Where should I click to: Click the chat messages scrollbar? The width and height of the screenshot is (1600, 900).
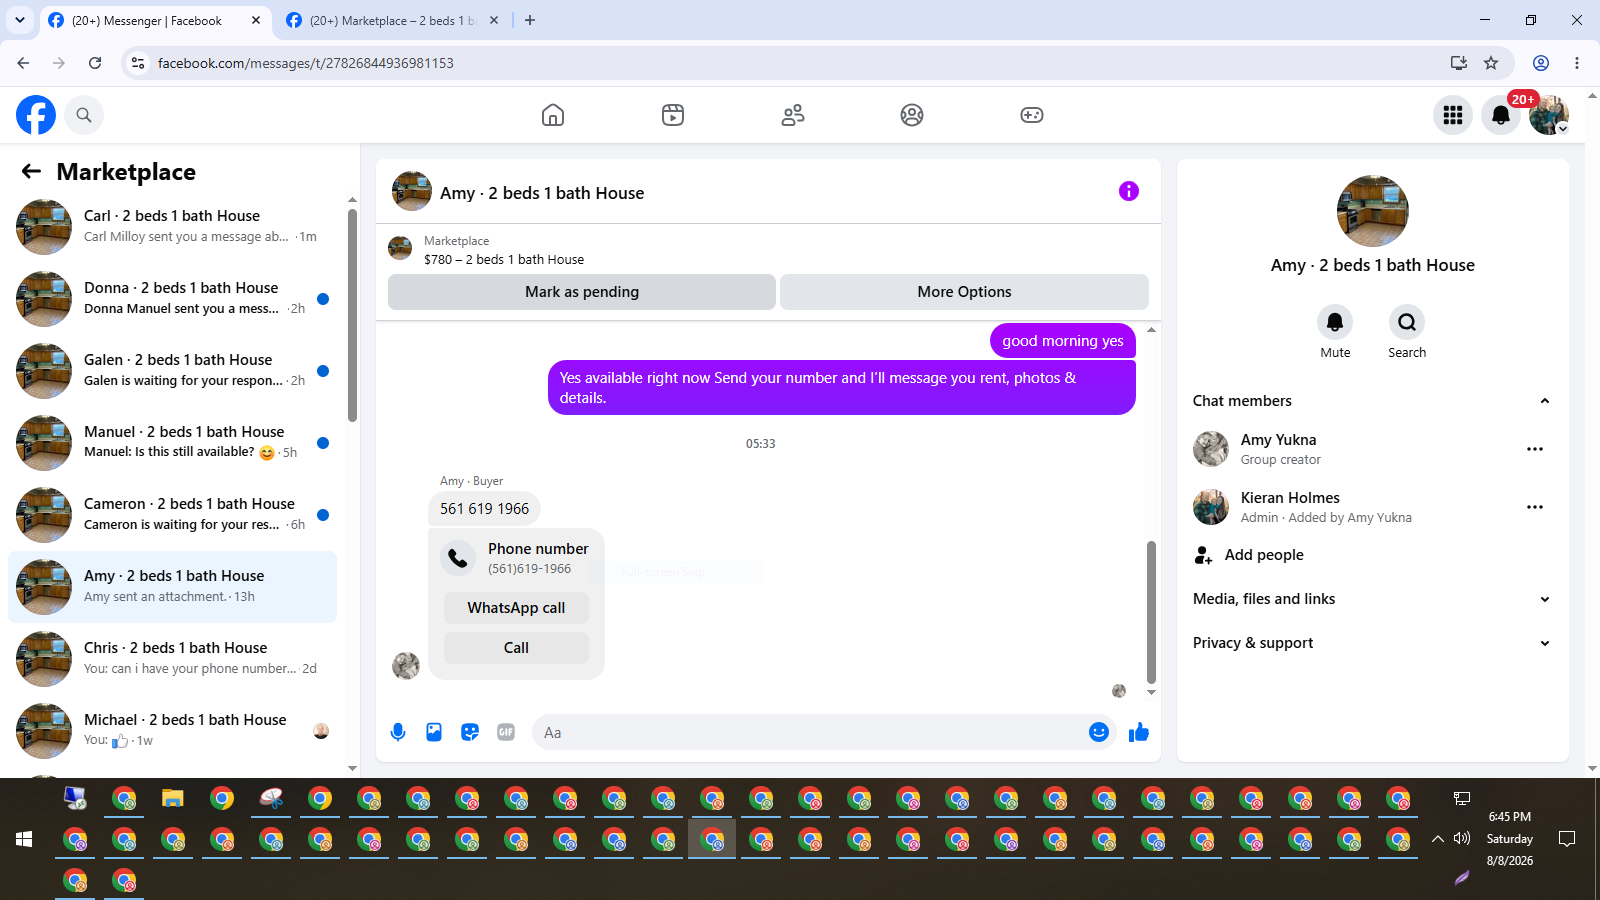click(1151, 612)
